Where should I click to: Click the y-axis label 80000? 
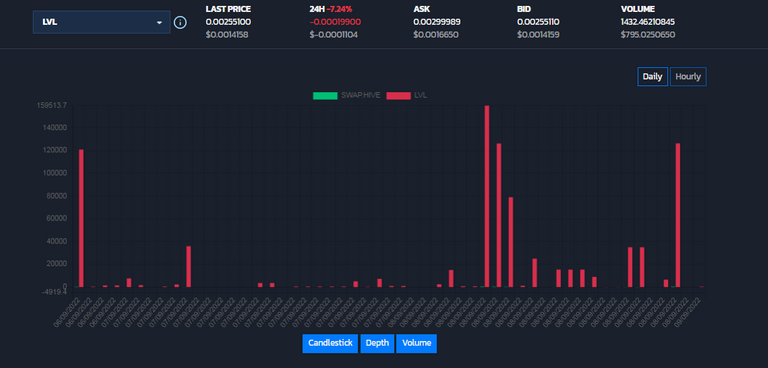(x=56, y=196)
